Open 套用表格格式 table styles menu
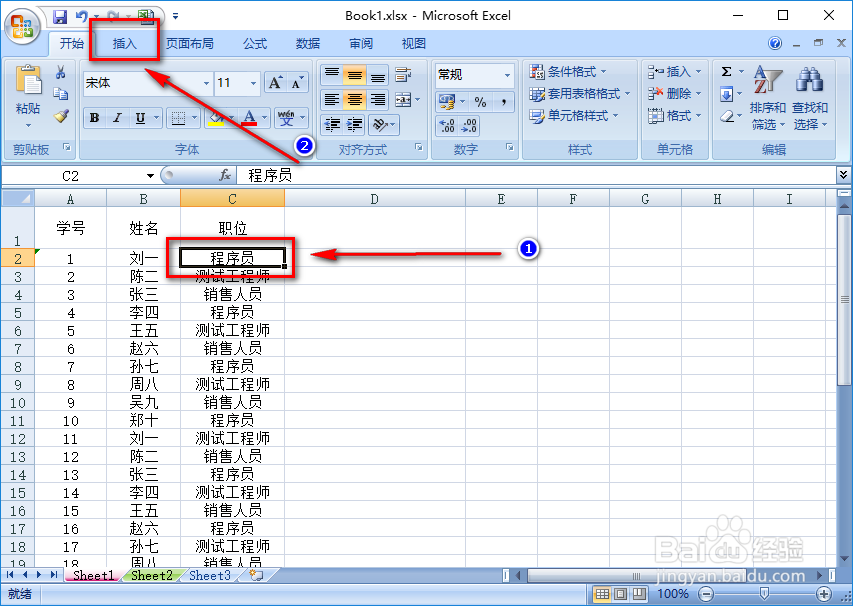Viewport: 853px width, 606px height. click(580, 94)
